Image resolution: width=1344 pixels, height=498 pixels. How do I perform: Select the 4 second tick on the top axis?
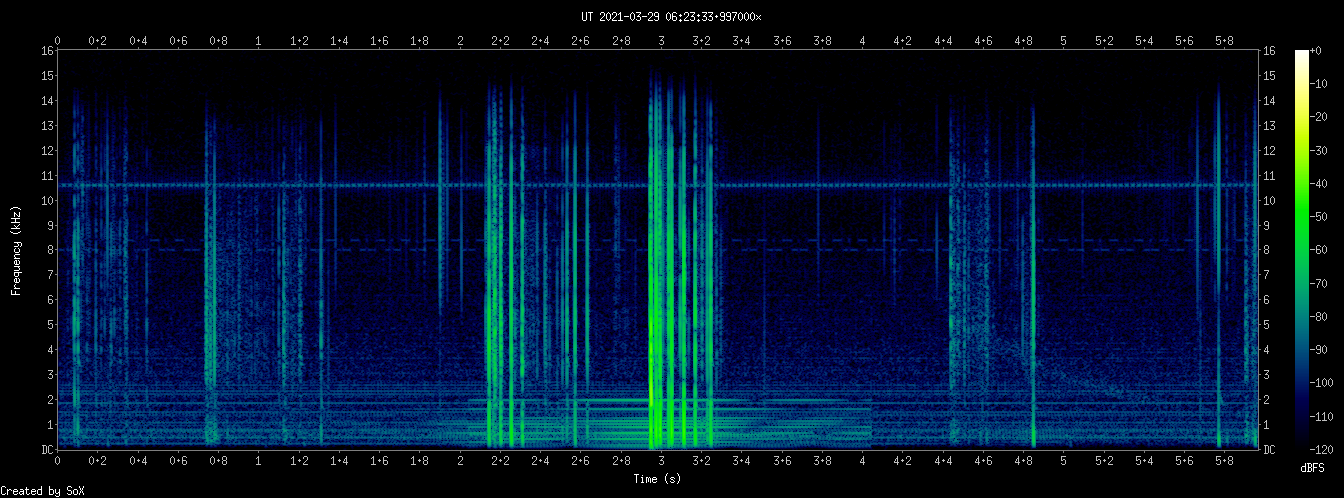tap(862, 41)
